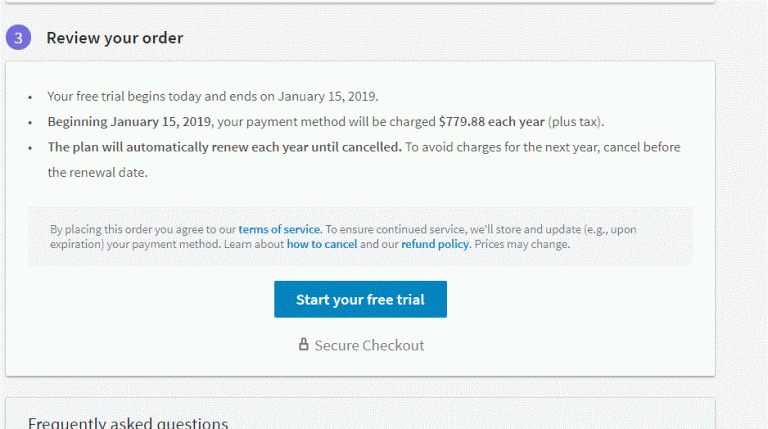Click the free trial begins today sentence
Image resolution: width=768 pixels, height=429 pixels.
click(x=213, y=96)
